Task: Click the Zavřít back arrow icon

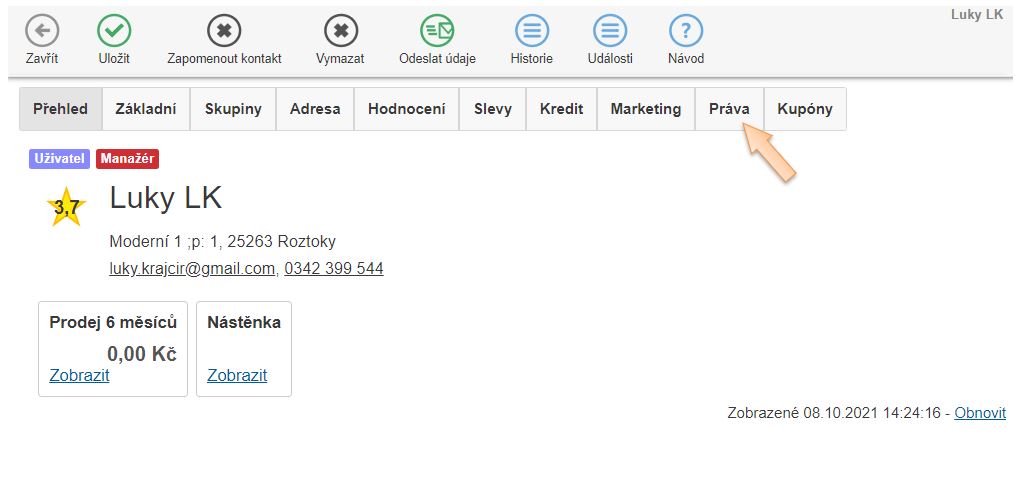Action: (42, 31)
